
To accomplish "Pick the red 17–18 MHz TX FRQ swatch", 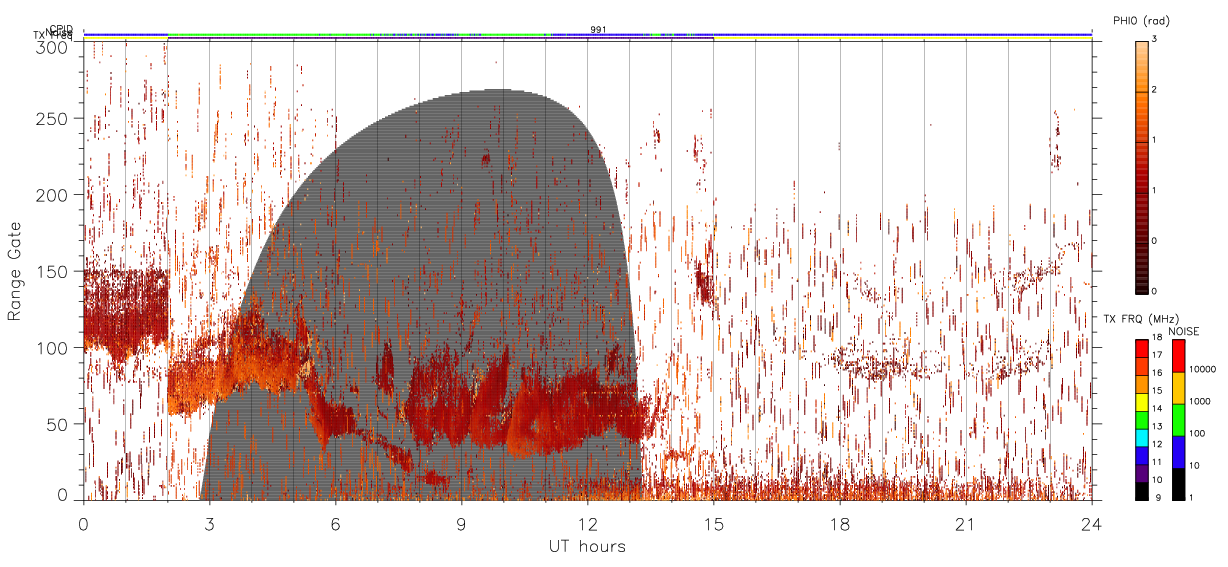I will pyautogui.click(x=1141, y=348).
